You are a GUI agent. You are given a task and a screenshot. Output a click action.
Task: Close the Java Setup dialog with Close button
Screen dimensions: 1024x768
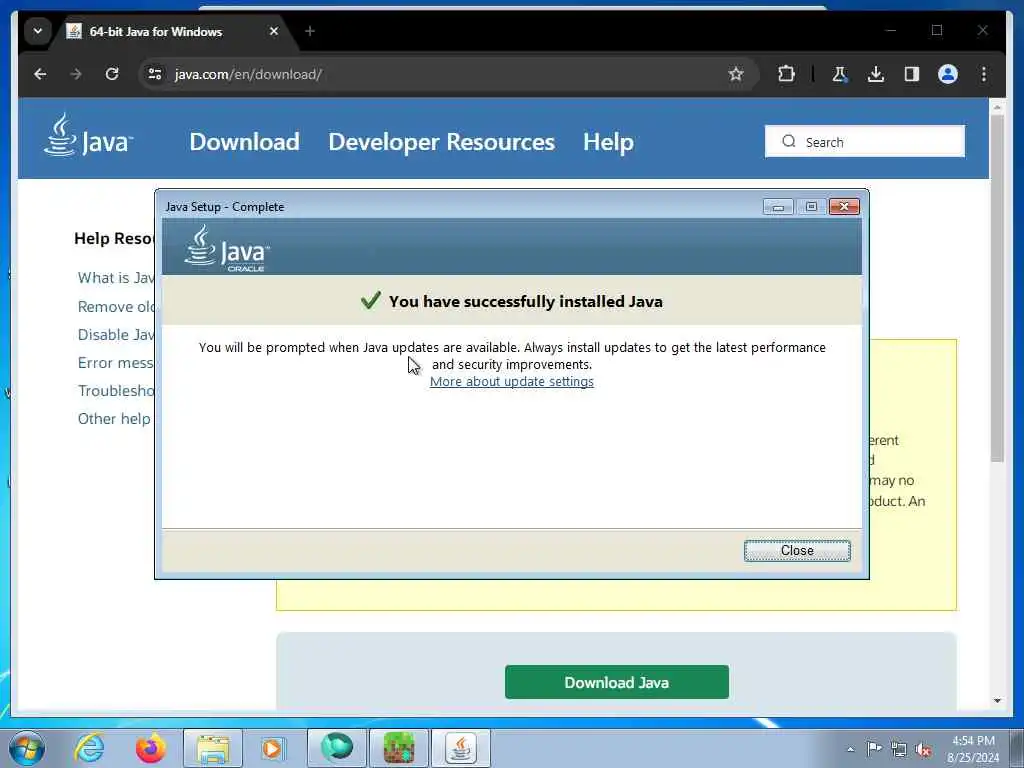[x=797, y=551]
